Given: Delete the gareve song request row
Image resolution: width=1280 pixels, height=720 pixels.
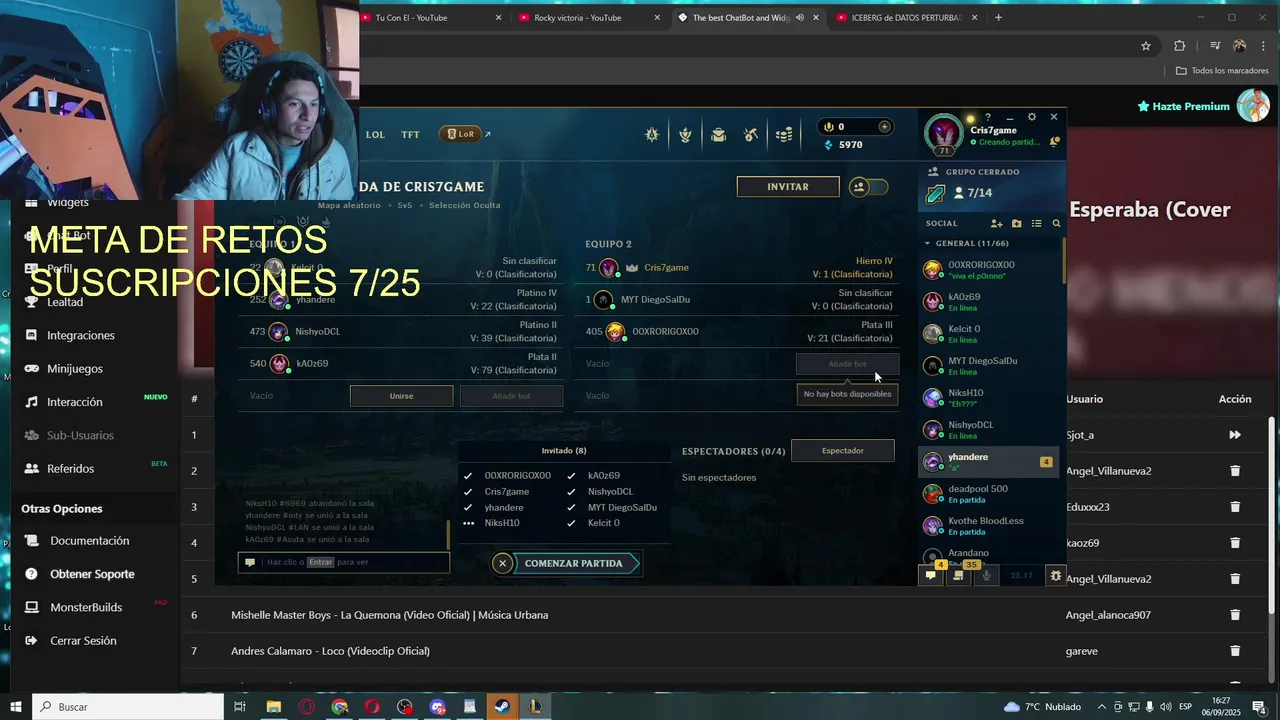Looking at the screenshot, I should (x=1235, y=651).
